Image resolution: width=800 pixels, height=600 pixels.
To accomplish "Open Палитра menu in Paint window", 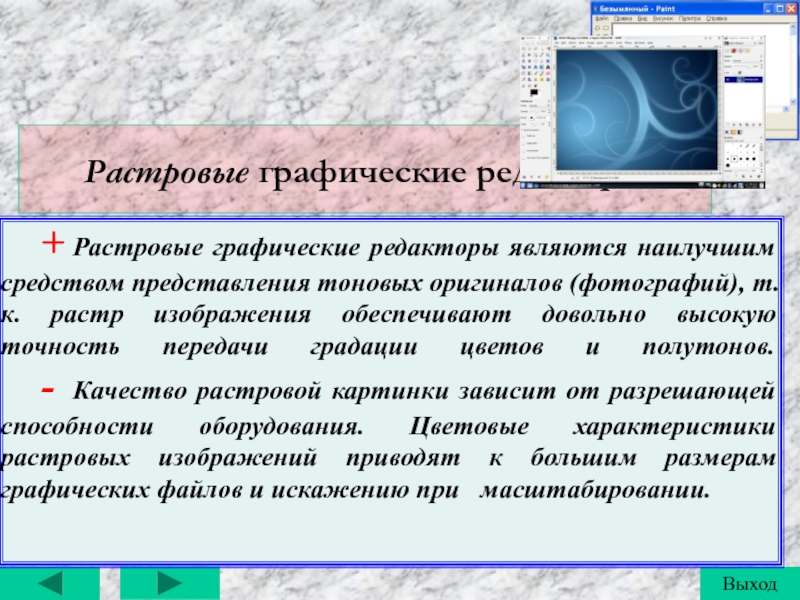I will 690,18.
